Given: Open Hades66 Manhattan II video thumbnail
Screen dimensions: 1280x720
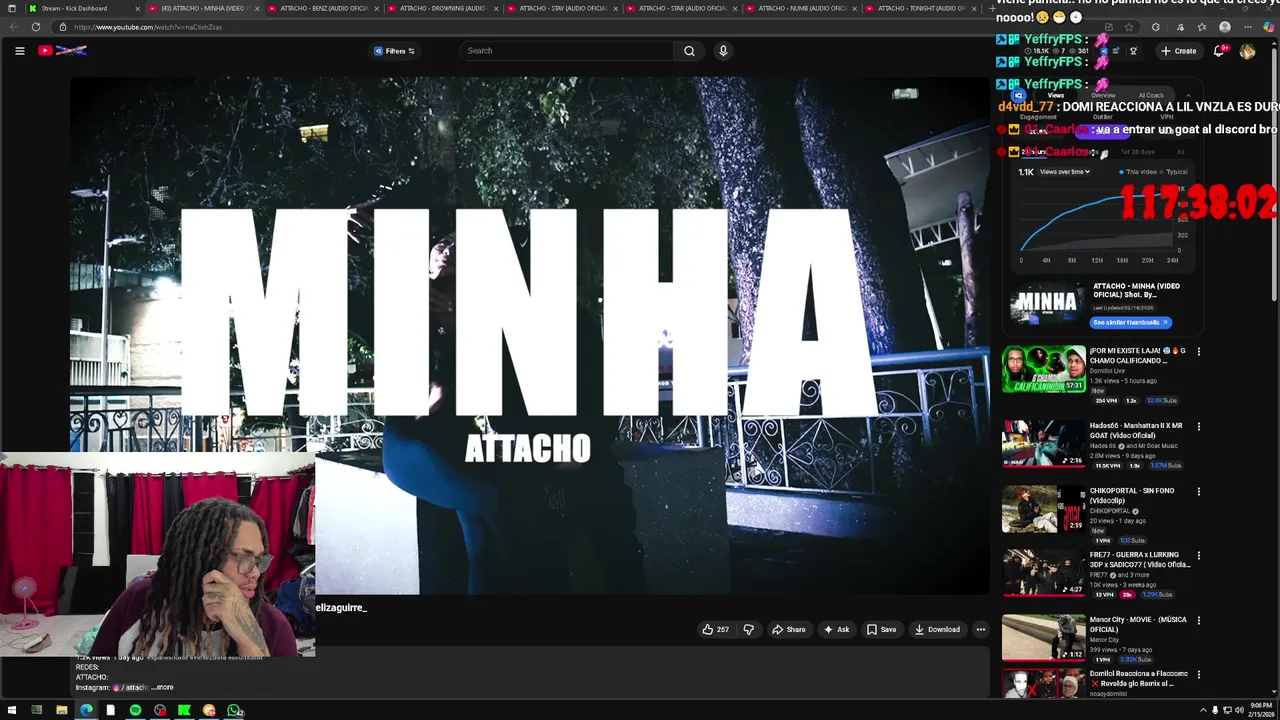Looking at the screenshot, I should pyautogui.click(x=1044, y=444).
